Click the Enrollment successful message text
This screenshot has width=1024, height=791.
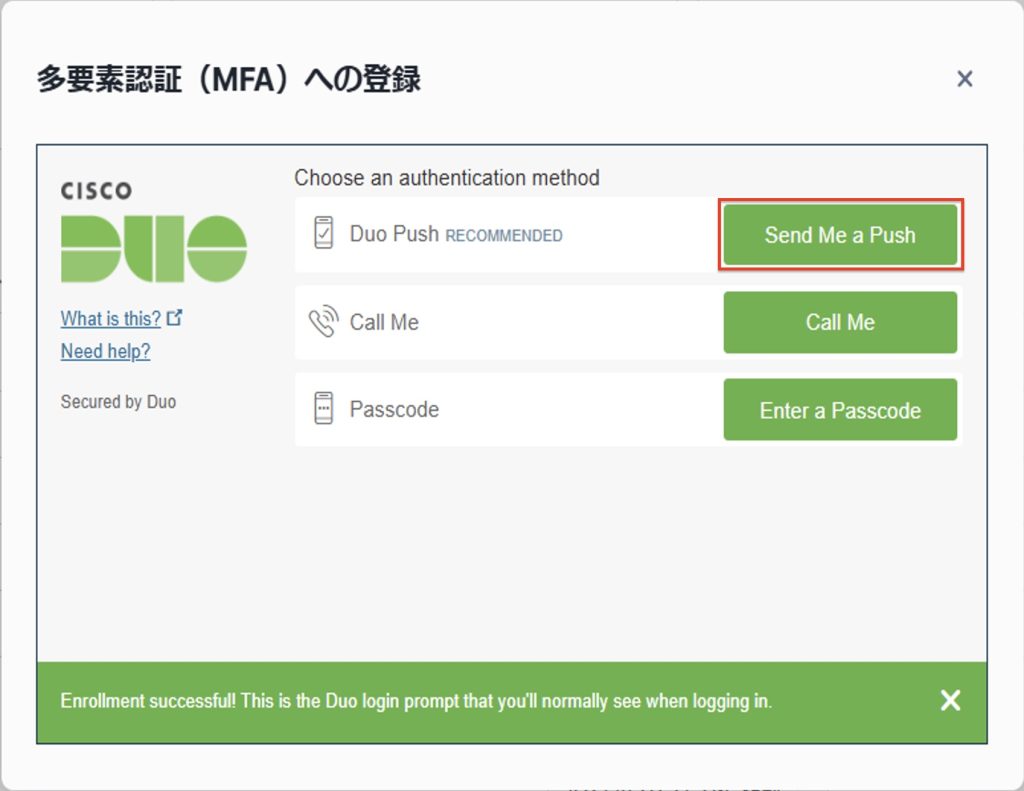tap(416, 701)
